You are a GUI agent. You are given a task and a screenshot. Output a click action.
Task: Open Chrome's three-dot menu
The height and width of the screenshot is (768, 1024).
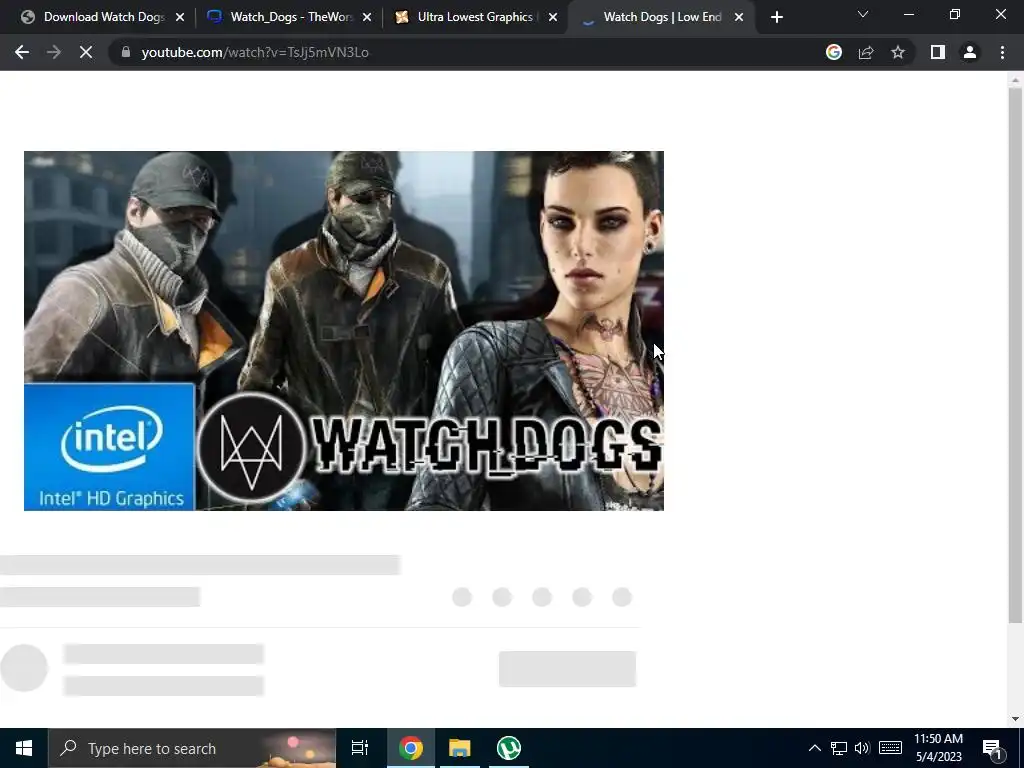pyautogui.click(x=1002, y=52)
